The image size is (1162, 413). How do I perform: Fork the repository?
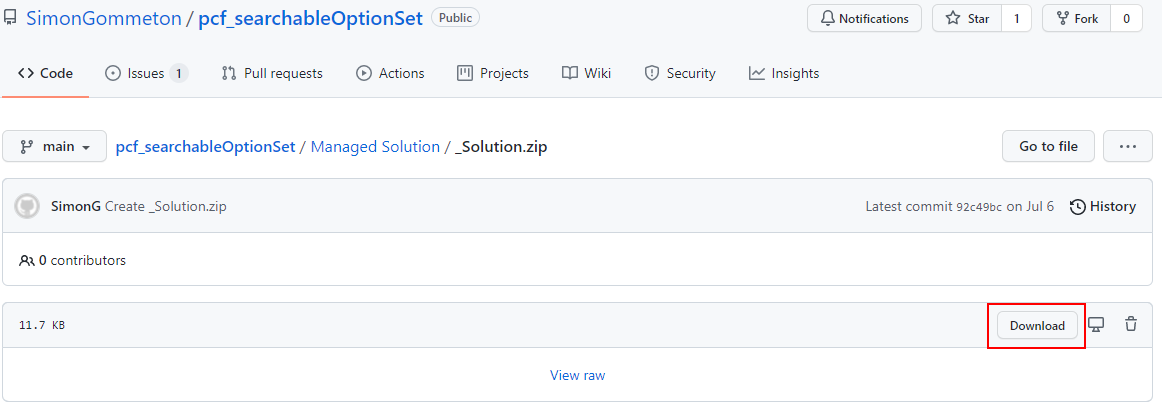coord(1077,19)
